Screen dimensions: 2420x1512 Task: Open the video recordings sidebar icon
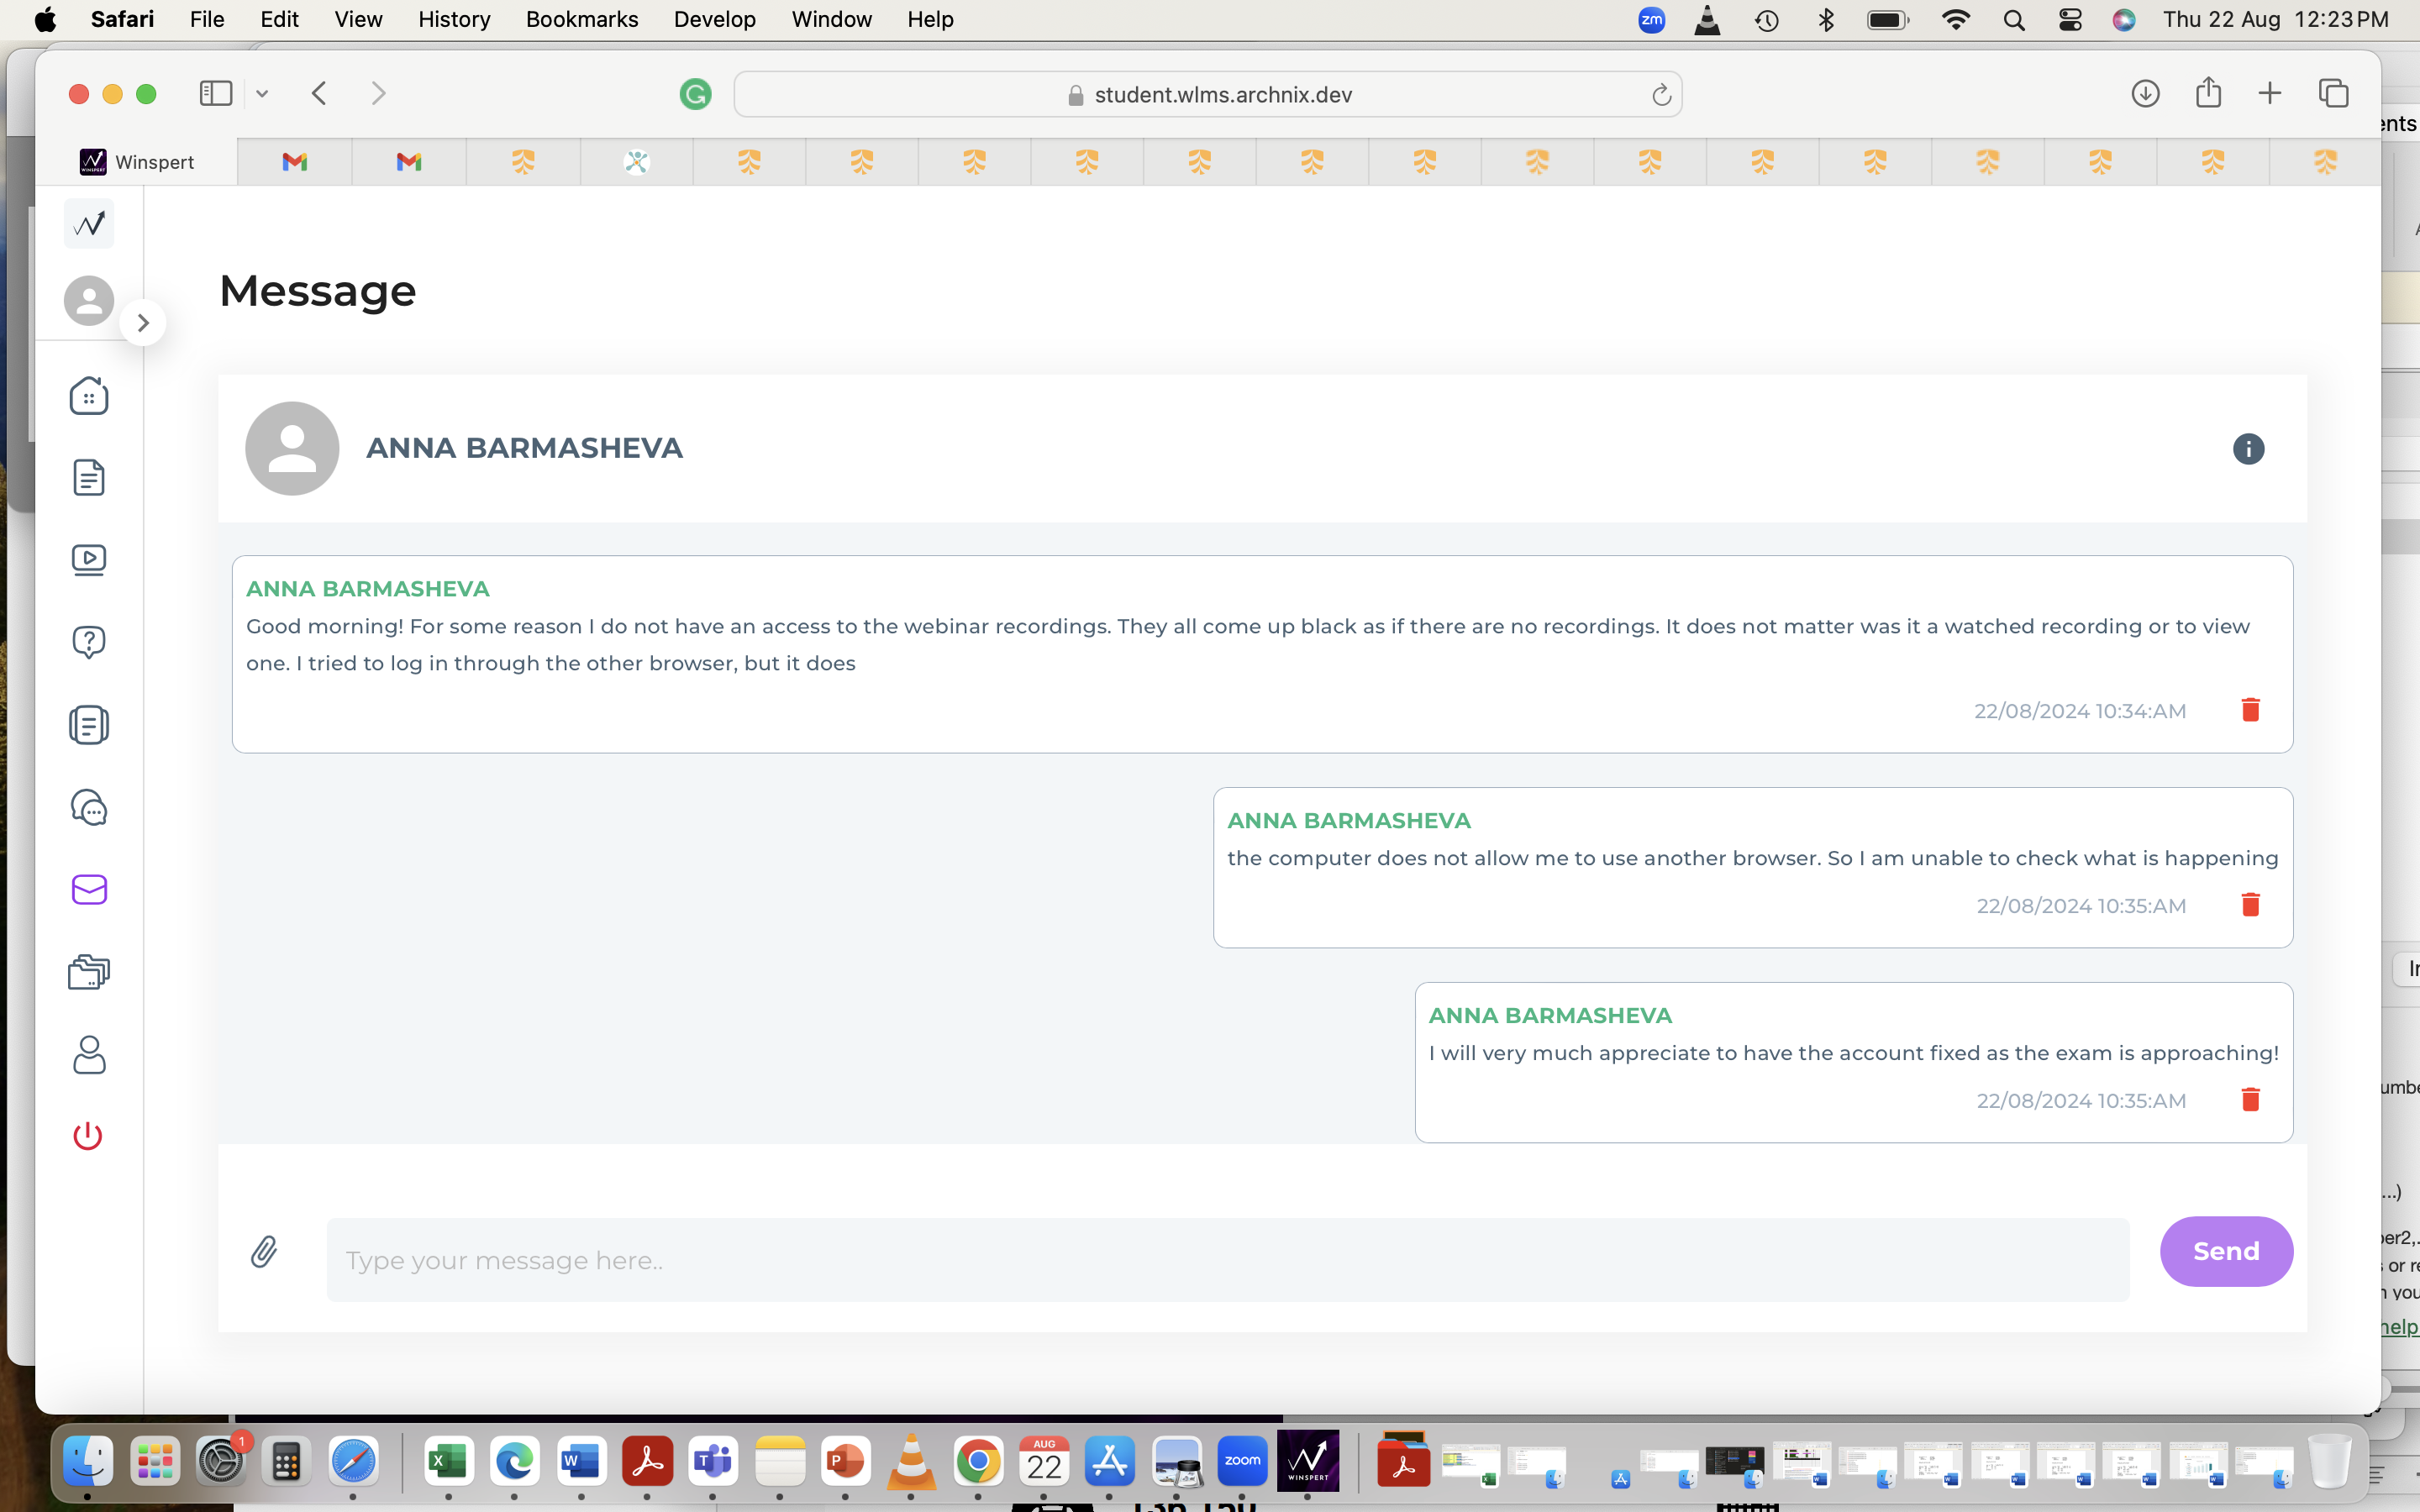tap(89, 560)
